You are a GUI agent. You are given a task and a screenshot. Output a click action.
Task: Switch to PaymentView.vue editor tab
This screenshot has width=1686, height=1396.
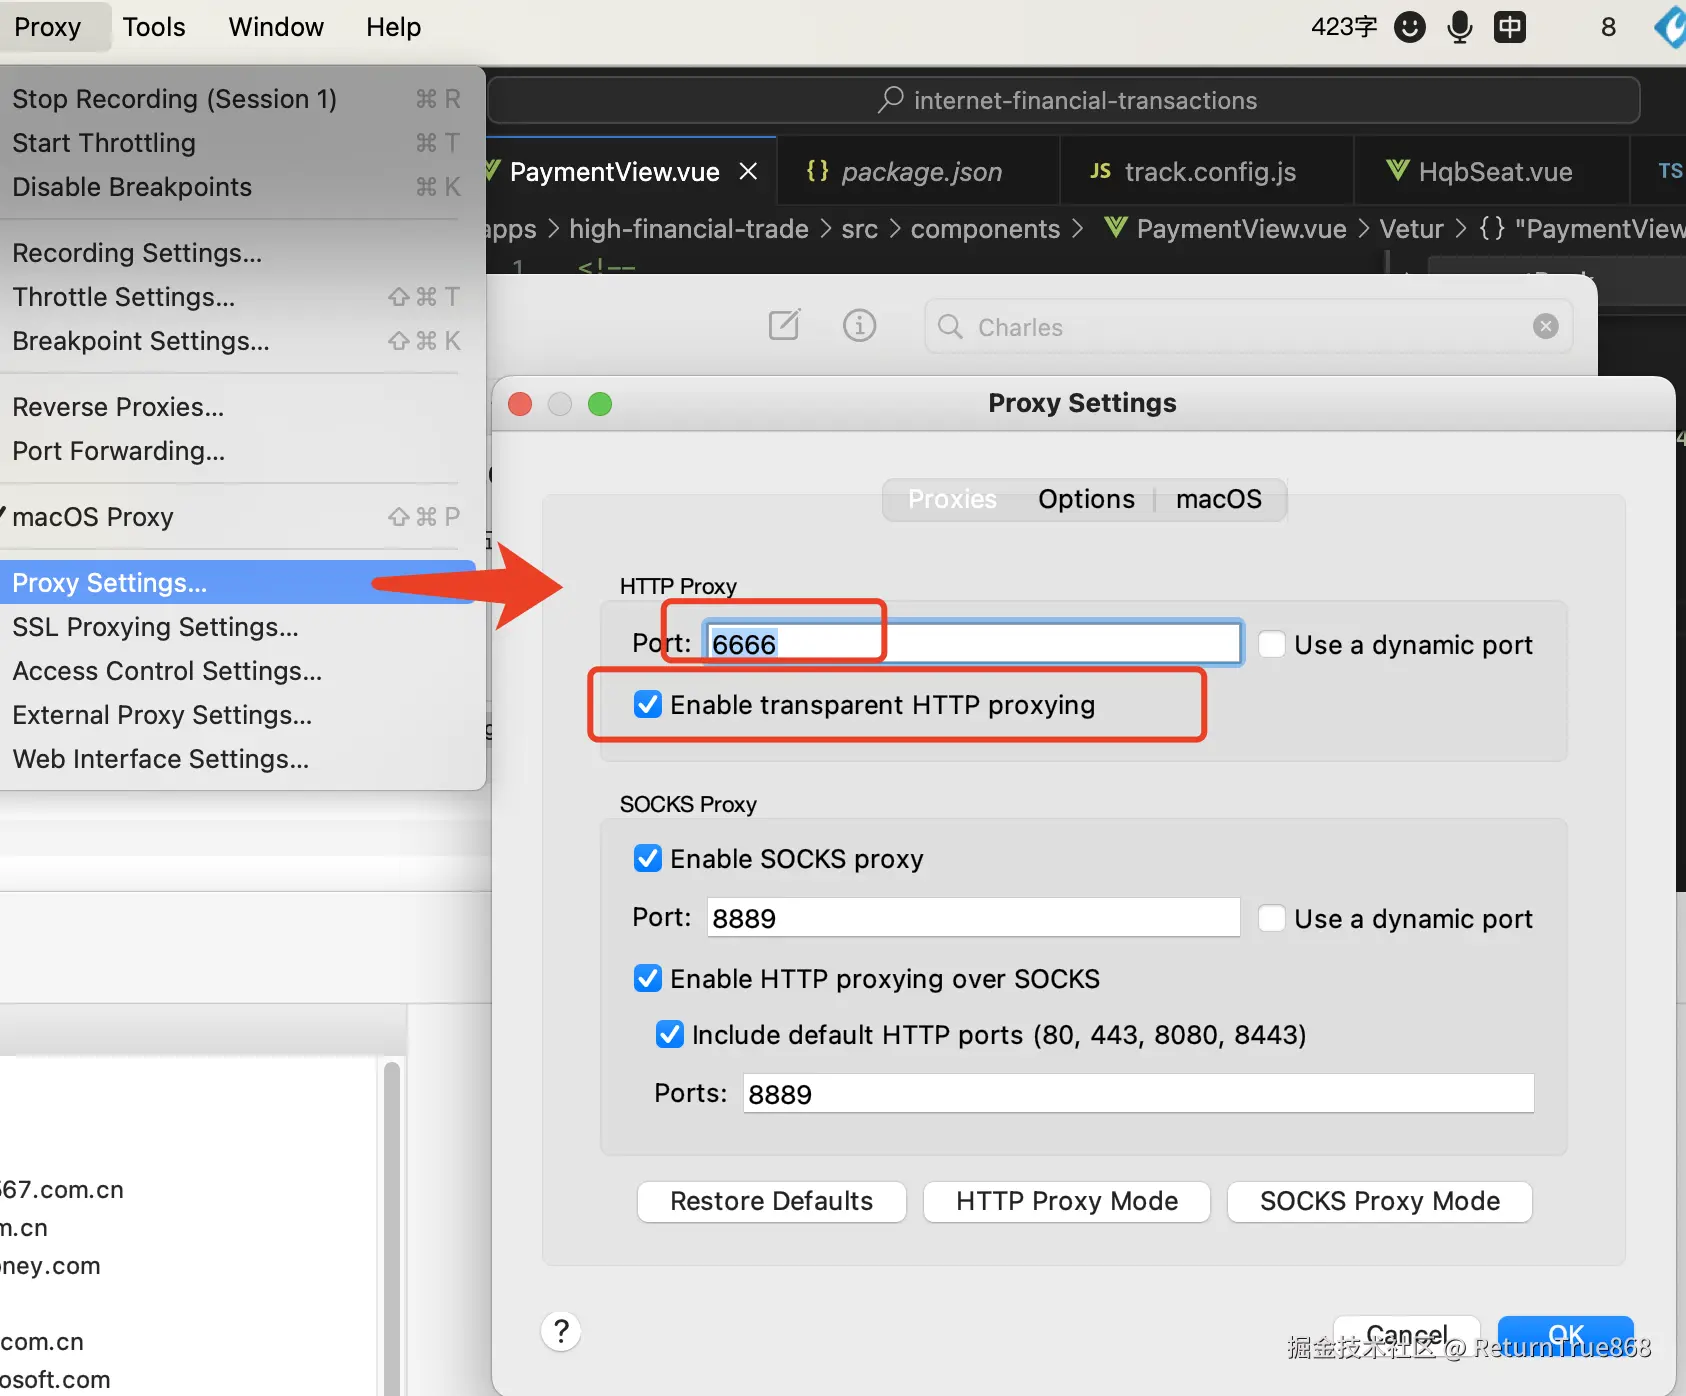coord(630,172)
